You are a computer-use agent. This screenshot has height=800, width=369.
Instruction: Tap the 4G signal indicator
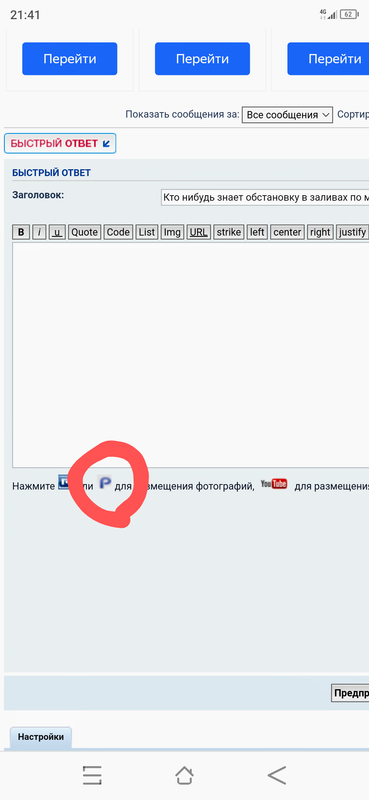tap(328, 14)
